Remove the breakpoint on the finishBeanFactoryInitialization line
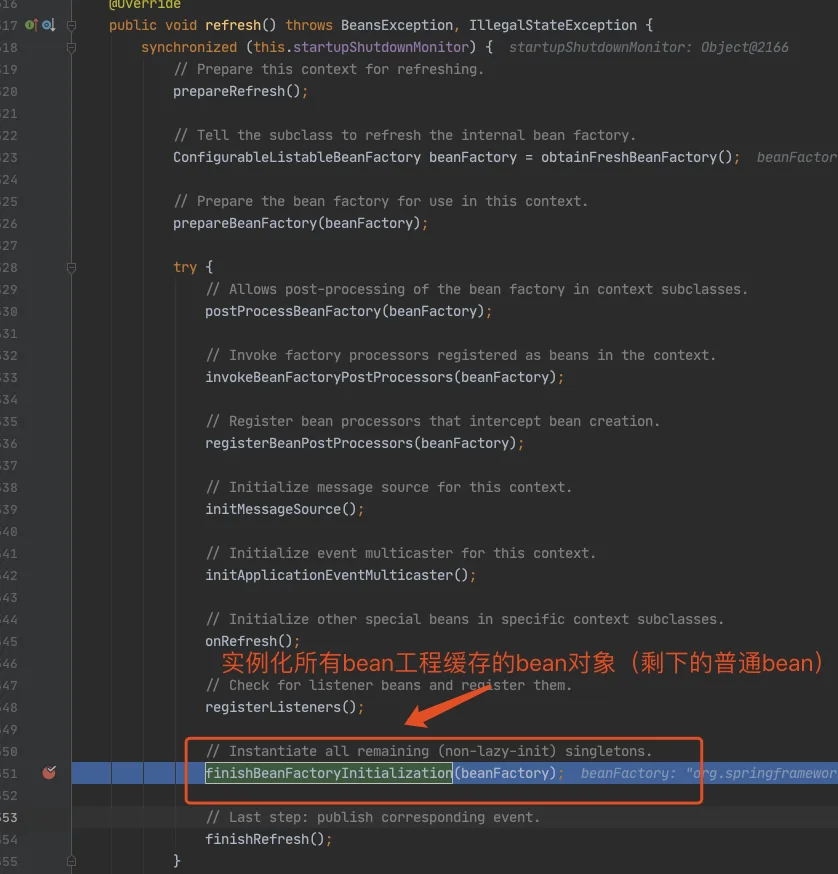This screenshot has width=838, height=874. (x=49, y=773)
